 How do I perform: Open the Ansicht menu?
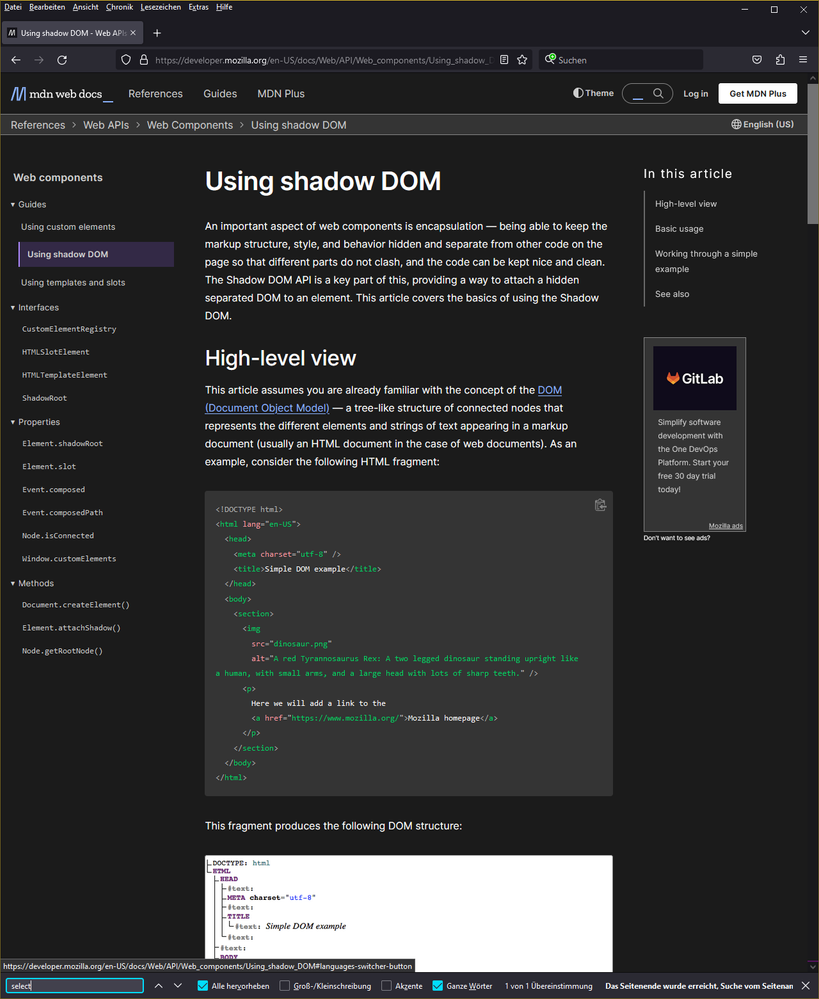coord(85,7)
